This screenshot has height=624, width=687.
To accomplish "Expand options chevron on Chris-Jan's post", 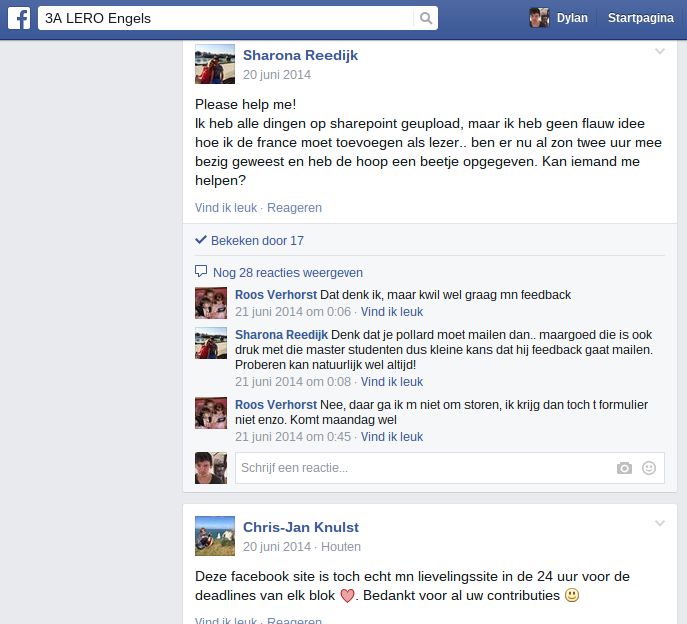I will [660, 523].
